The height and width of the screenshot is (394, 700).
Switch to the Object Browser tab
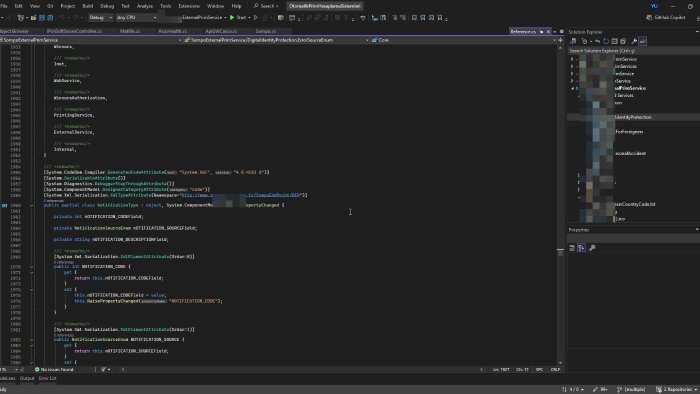[14, 31]
